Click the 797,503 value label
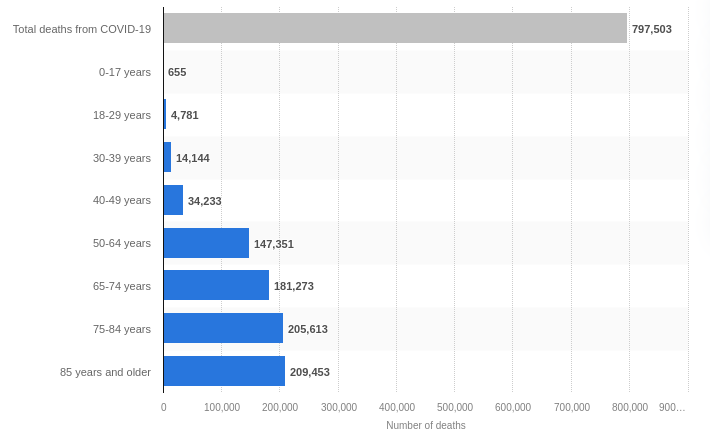Image resolution: width=710 pixels, height=442 pixels. coord(651,29)
